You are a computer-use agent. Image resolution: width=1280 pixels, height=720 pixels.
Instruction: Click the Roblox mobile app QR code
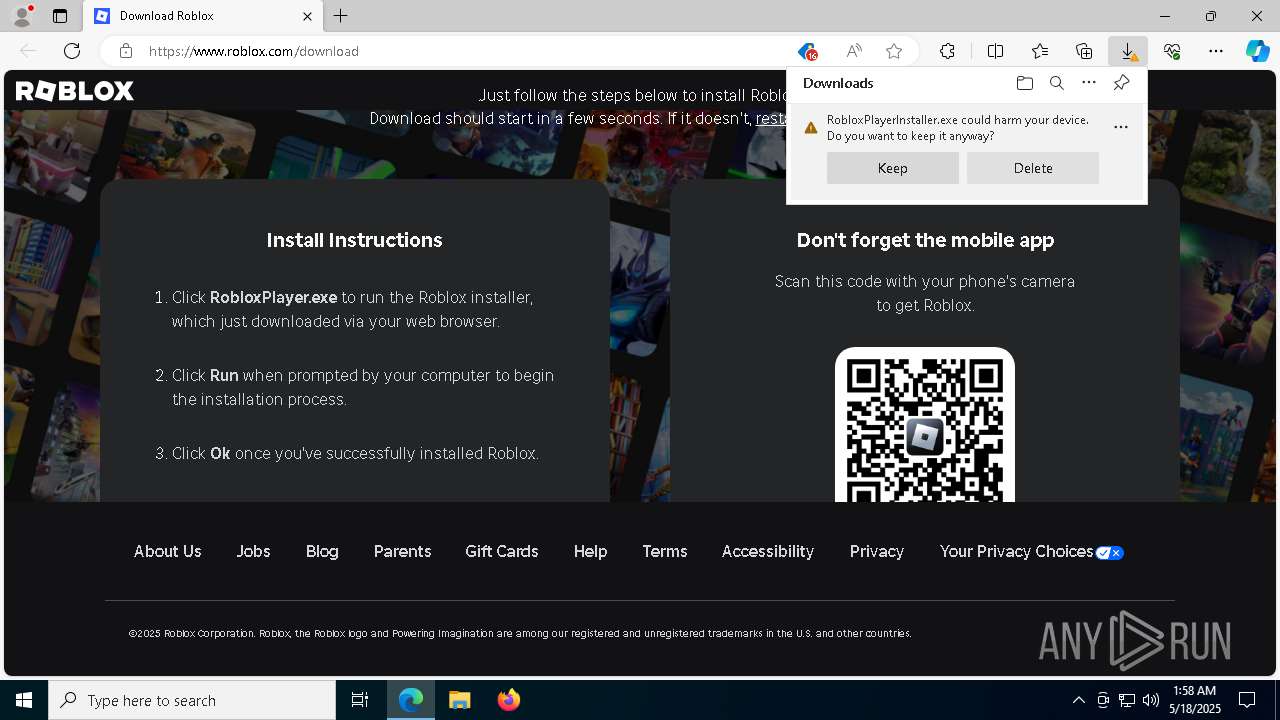point(925,426)
